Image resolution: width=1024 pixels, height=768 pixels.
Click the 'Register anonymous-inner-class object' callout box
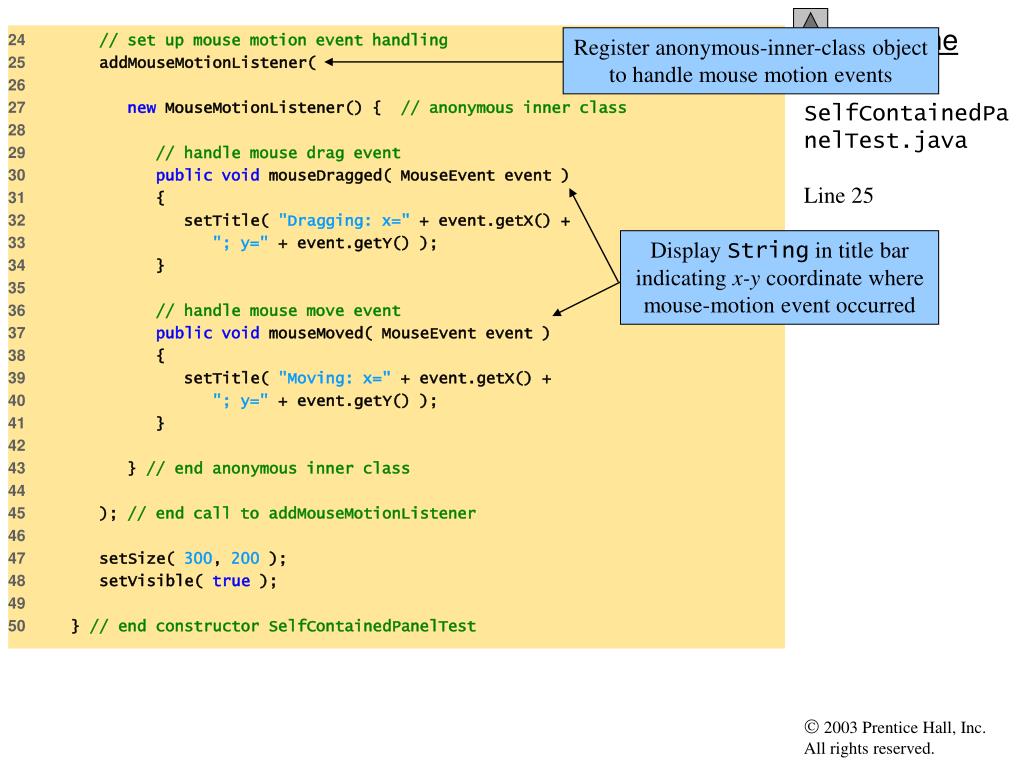click(751, 61)
